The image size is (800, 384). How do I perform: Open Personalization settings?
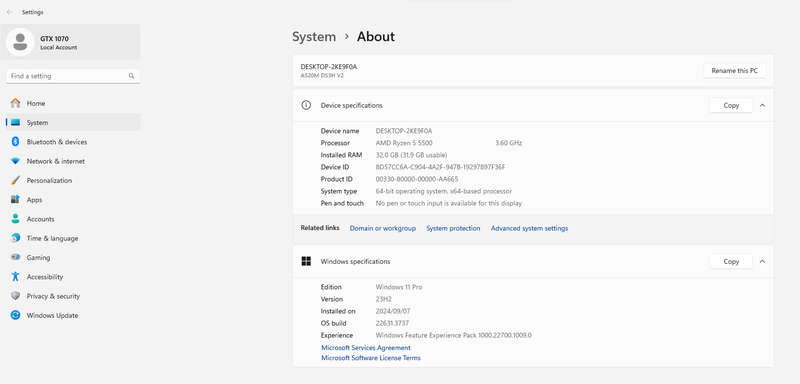click(x=73, y=181)
